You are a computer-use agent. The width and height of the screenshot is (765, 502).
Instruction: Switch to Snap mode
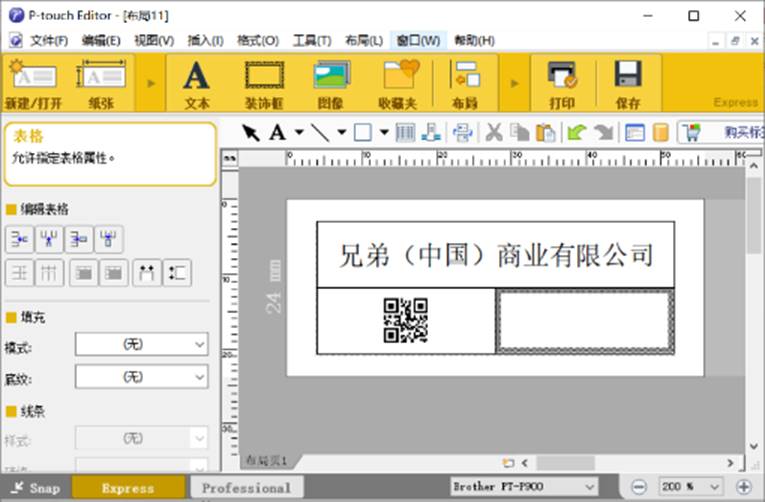(36, 487)
